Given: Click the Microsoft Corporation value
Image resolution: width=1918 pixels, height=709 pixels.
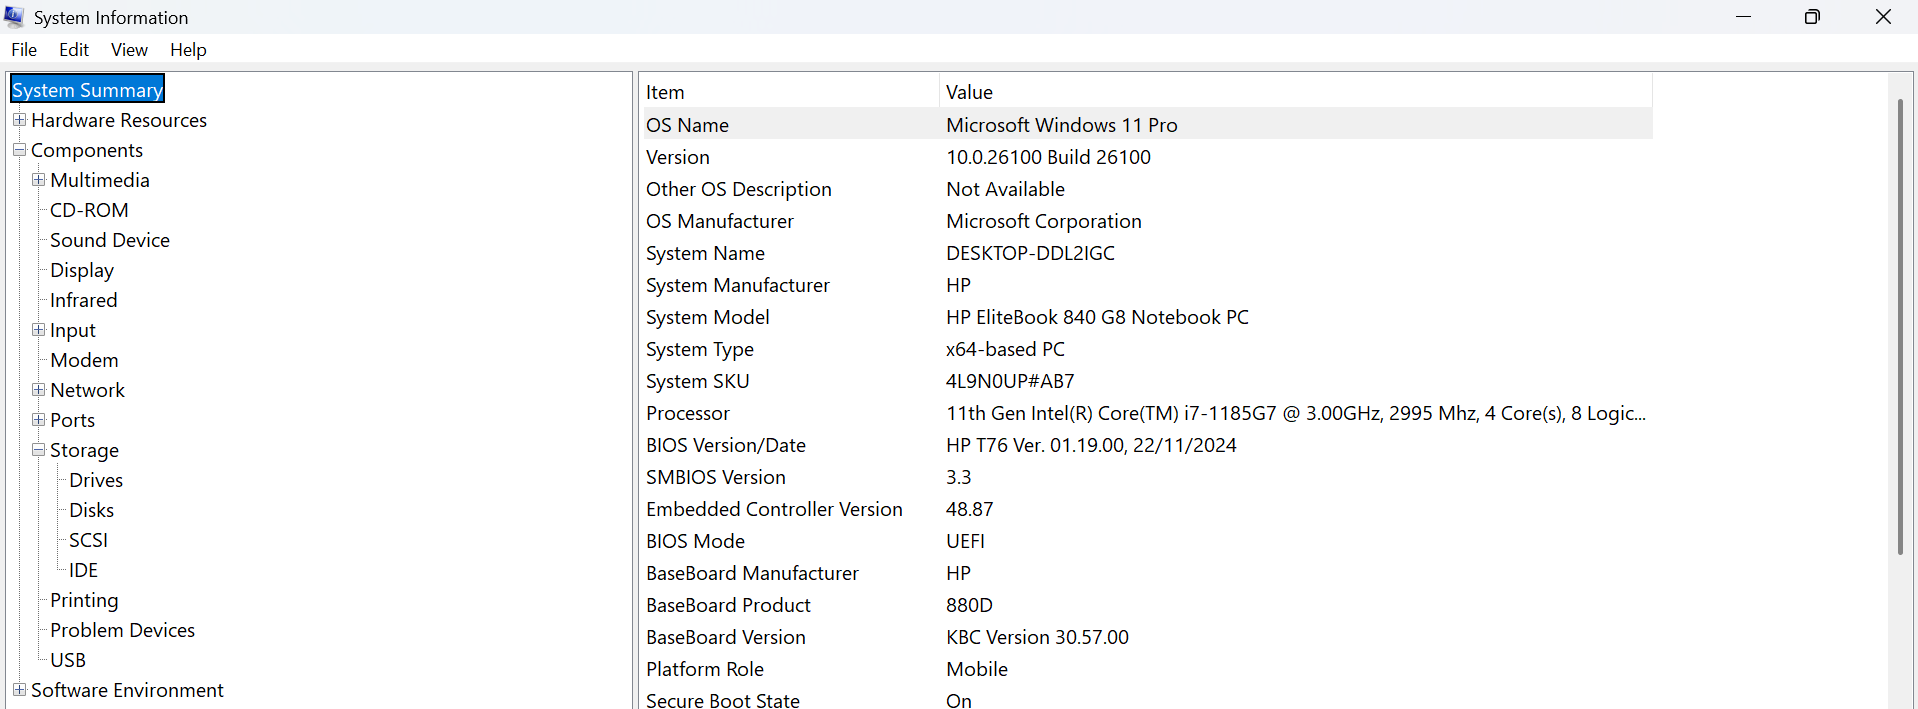Looking at the screenshot, I should (1044, 221).
